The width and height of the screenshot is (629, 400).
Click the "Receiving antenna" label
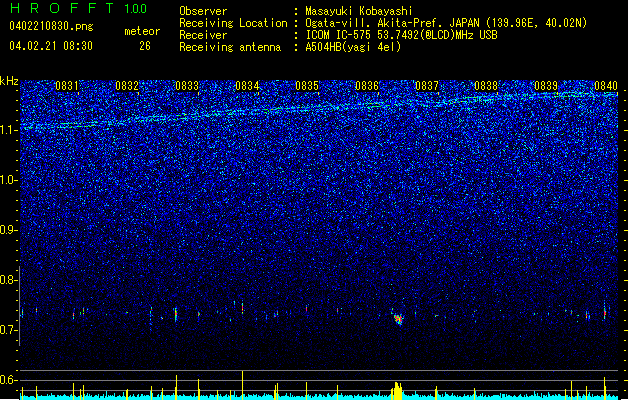230,47
